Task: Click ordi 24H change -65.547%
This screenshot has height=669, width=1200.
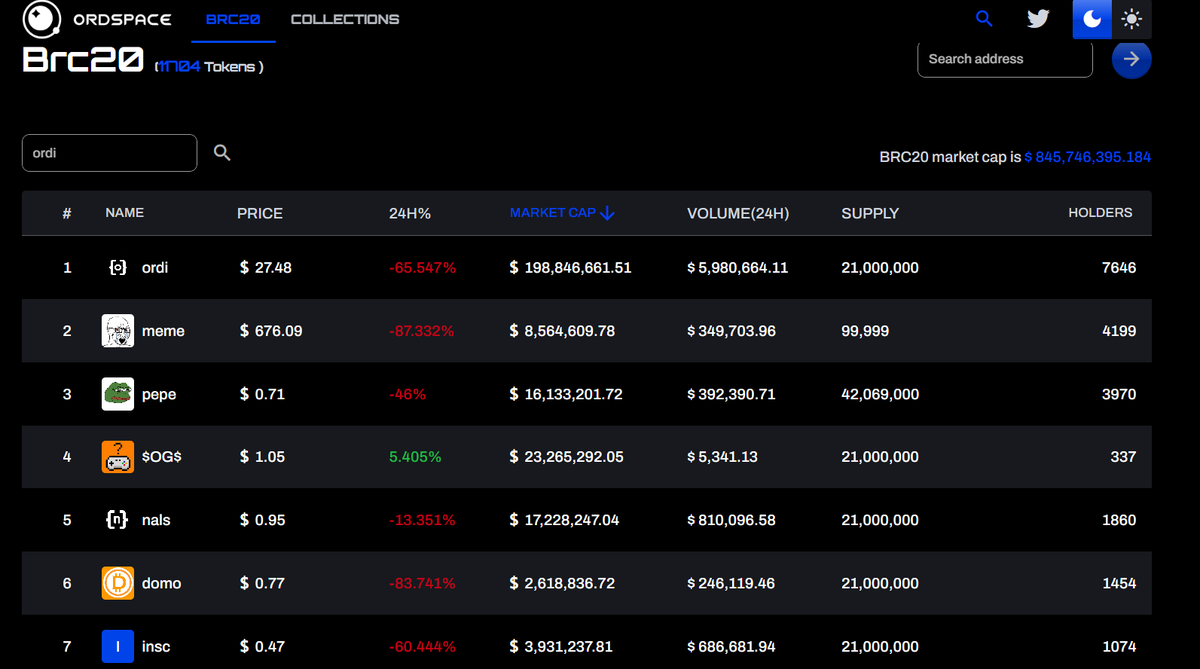Action: point(423,268)
